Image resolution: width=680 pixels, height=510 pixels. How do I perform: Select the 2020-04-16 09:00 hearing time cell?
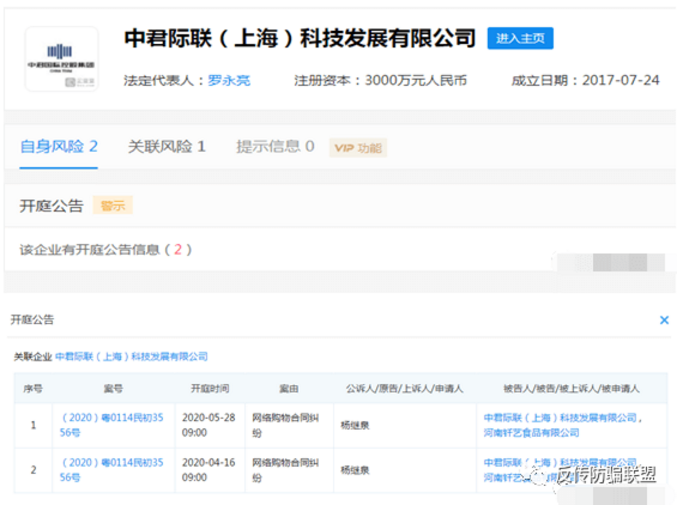coord(209,470)
